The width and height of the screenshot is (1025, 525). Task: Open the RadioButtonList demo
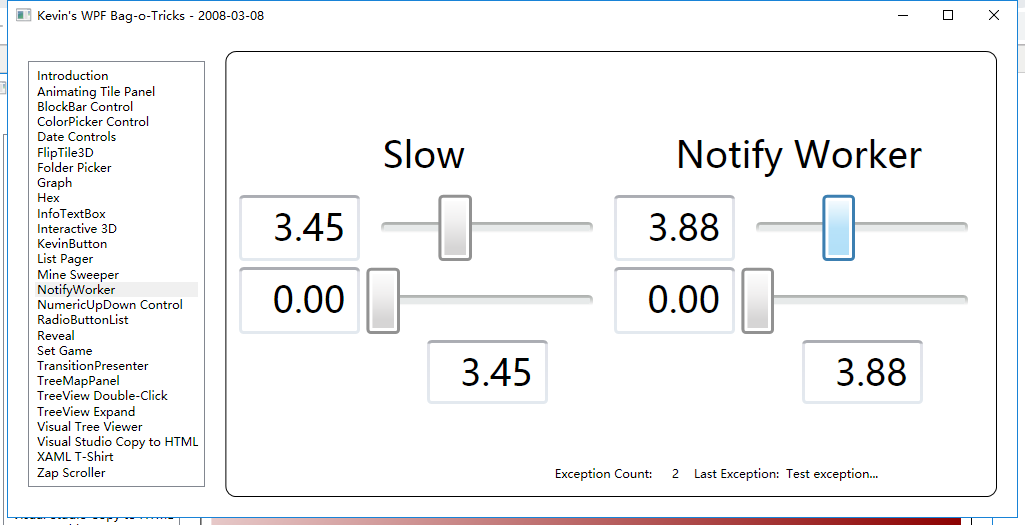pos(83,321)
